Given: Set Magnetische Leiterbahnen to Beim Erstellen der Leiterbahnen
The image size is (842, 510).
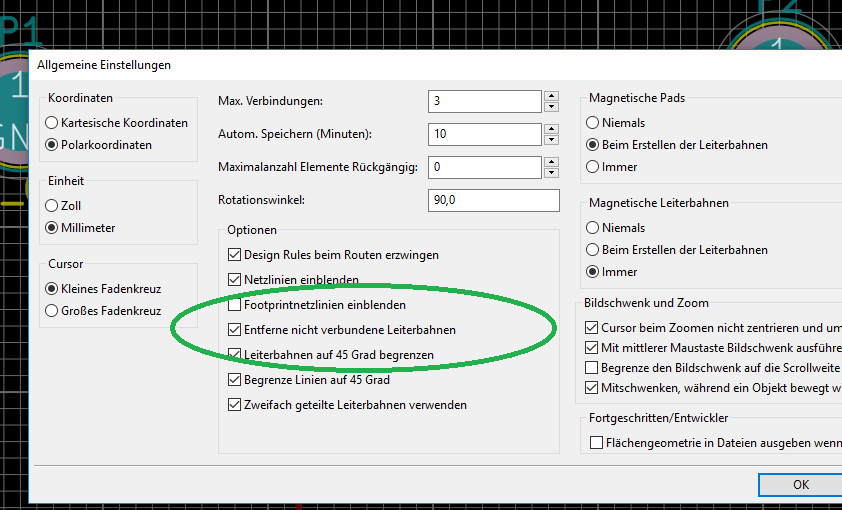Looking at the screenshot, I should pos(592,250).
